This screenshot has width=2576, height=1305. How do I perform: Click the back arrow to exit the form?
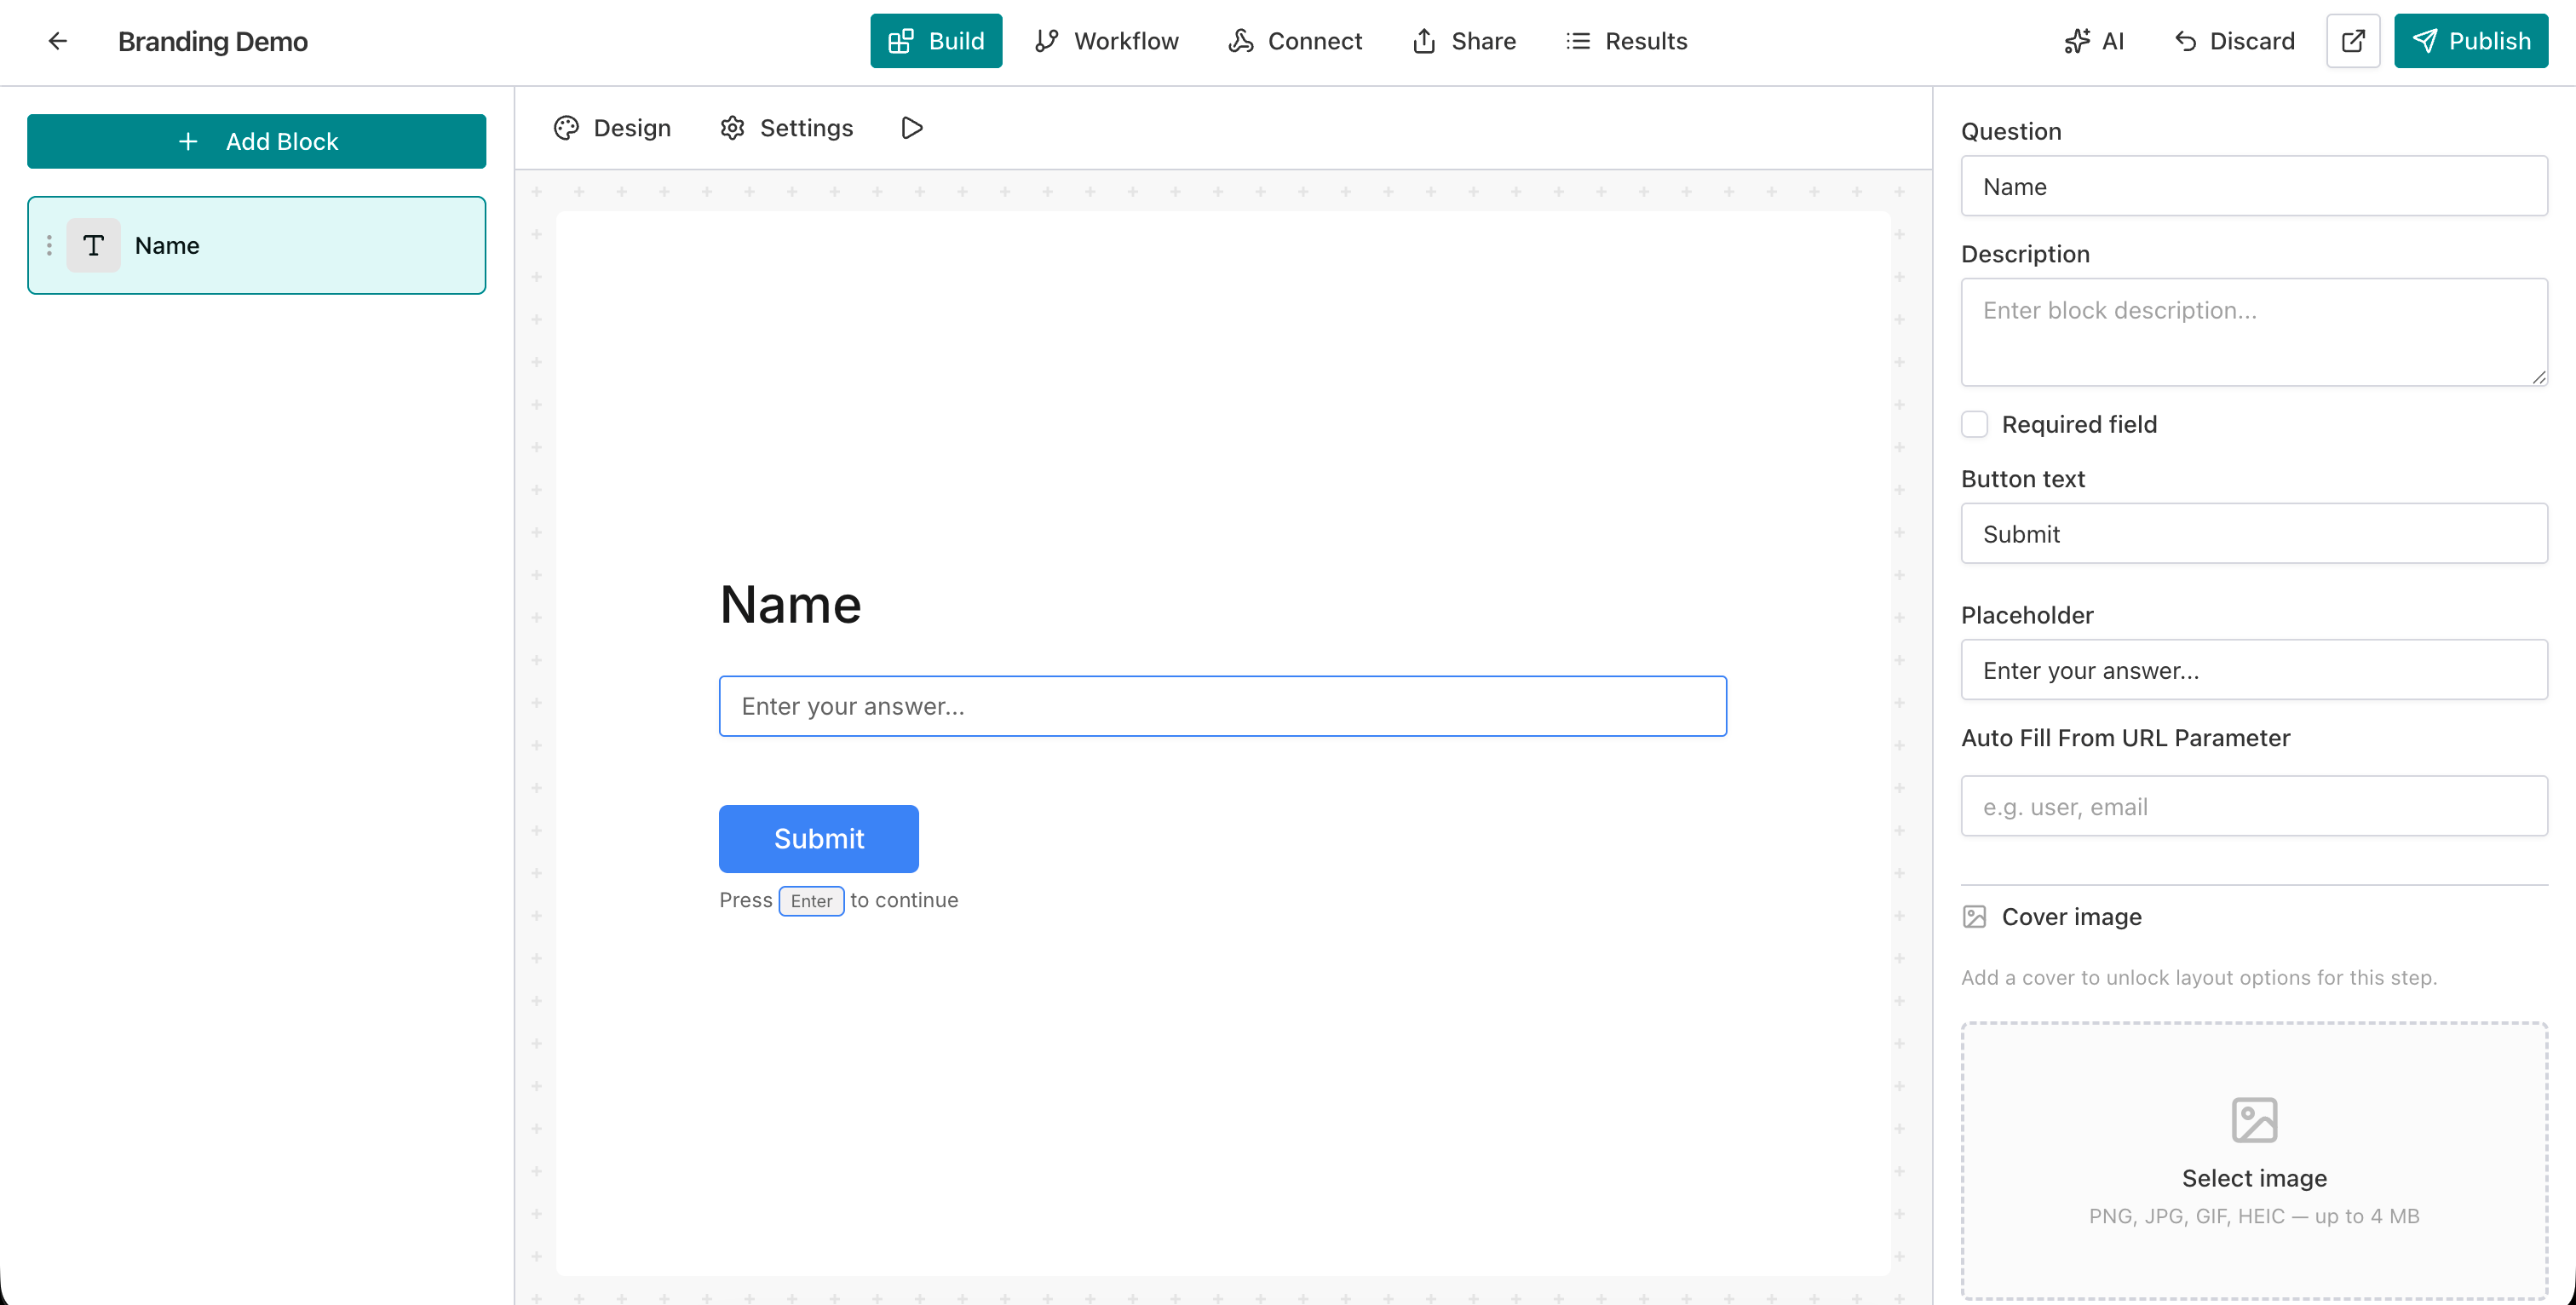[57, 41]
